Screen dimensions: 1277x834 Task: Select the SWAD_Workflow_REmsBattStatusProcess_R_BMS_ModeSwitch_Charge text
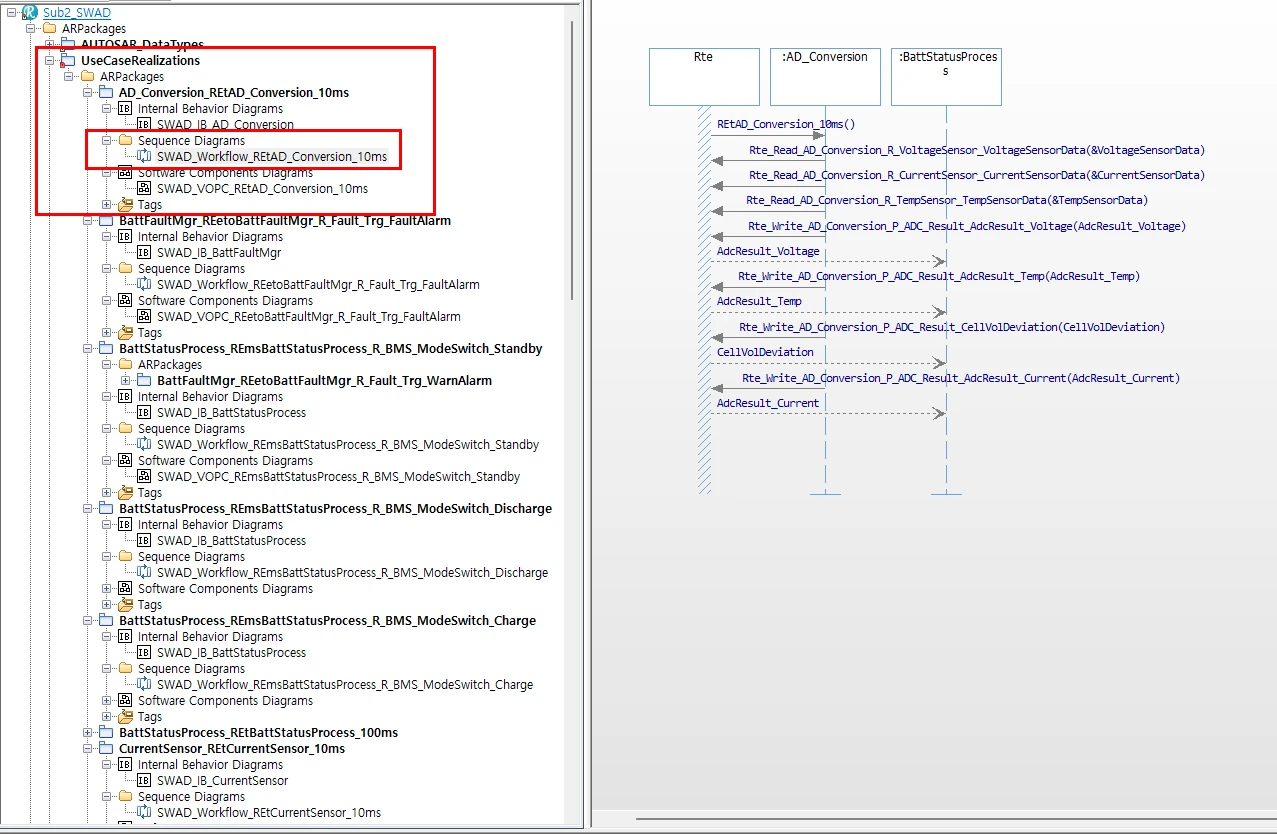345,685
